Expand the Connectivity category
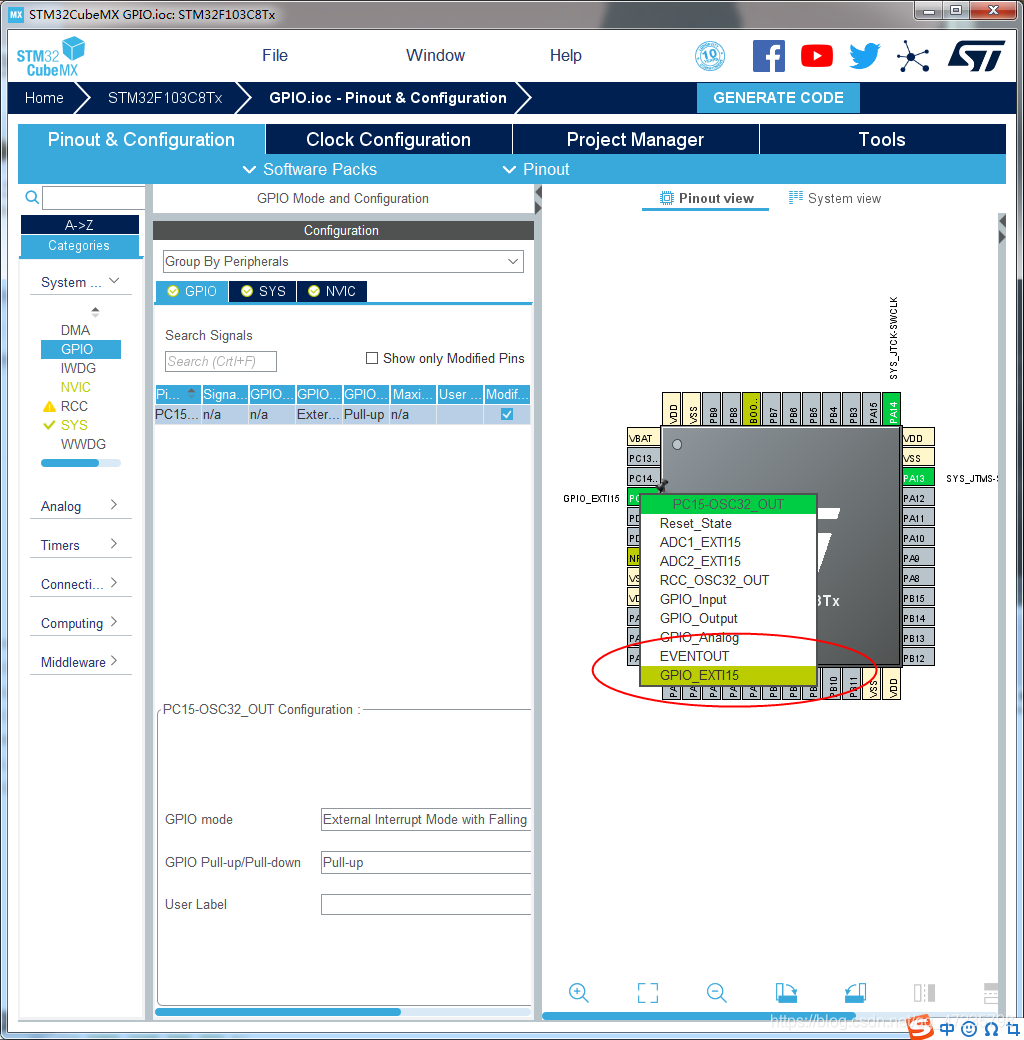The height and width of the screenshot is (1040, 1024). pos(80,584)
